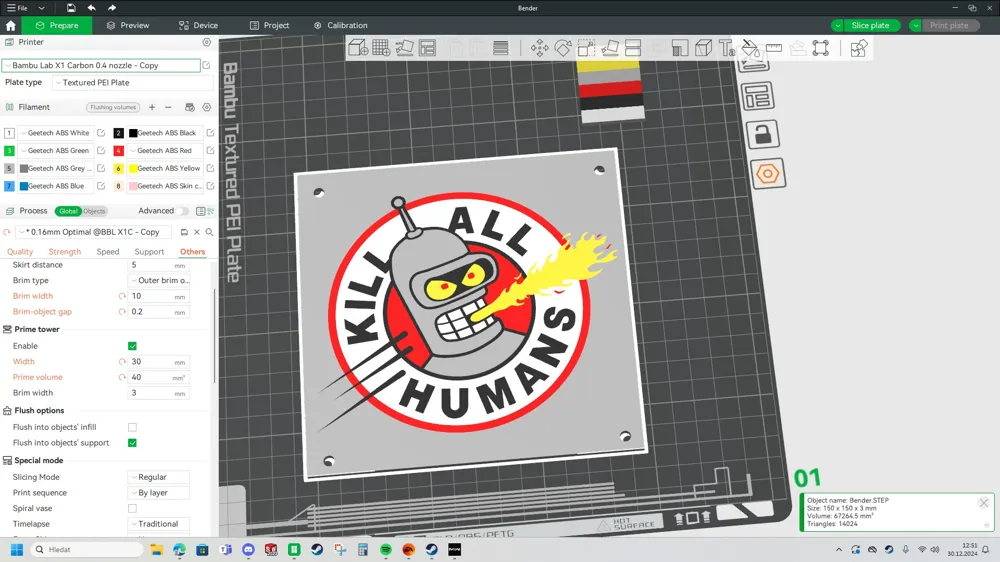
Task: Open the orange hexagon plate settings icon
Action: (x=767, y=174)
